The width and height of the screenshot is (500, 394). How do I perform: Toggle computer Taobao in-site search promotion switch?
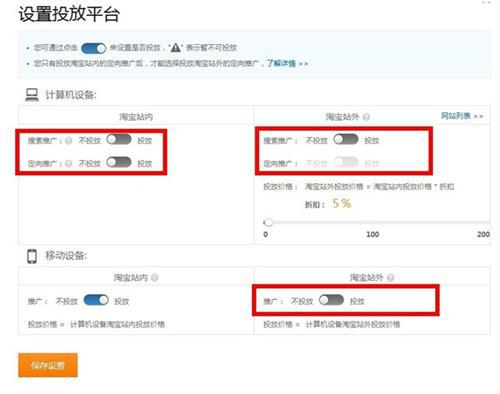[119, 139]
